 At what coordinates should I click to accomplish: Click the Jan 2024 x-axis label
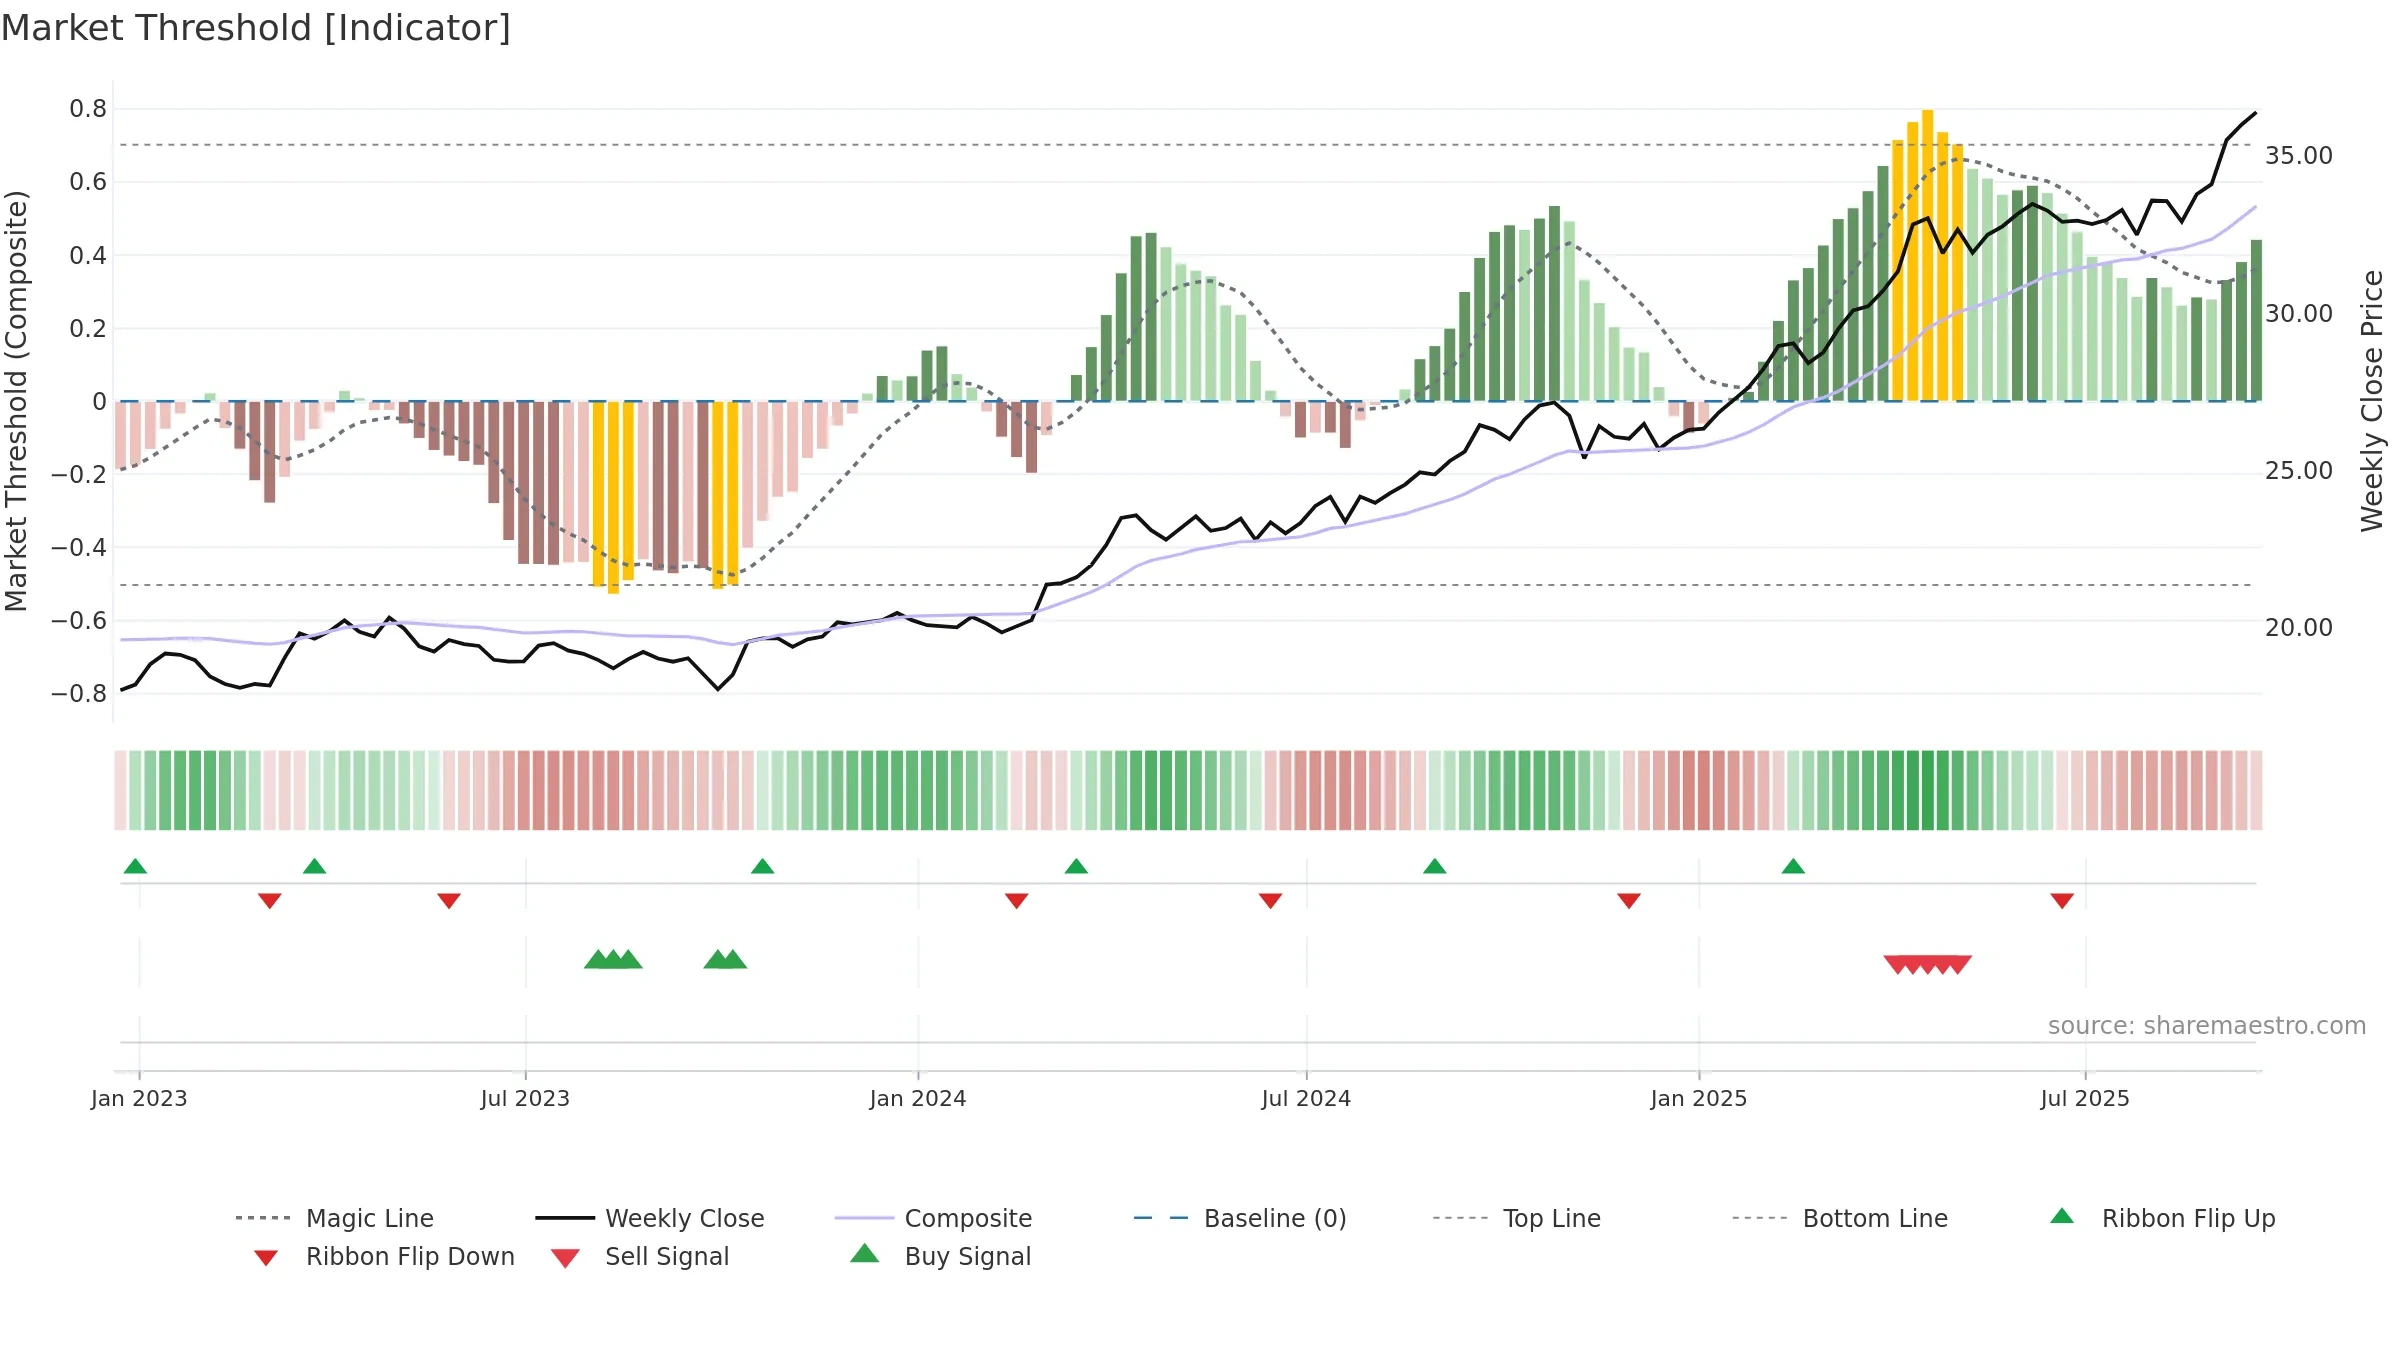pyautogui.click(x=918, y=1098)
